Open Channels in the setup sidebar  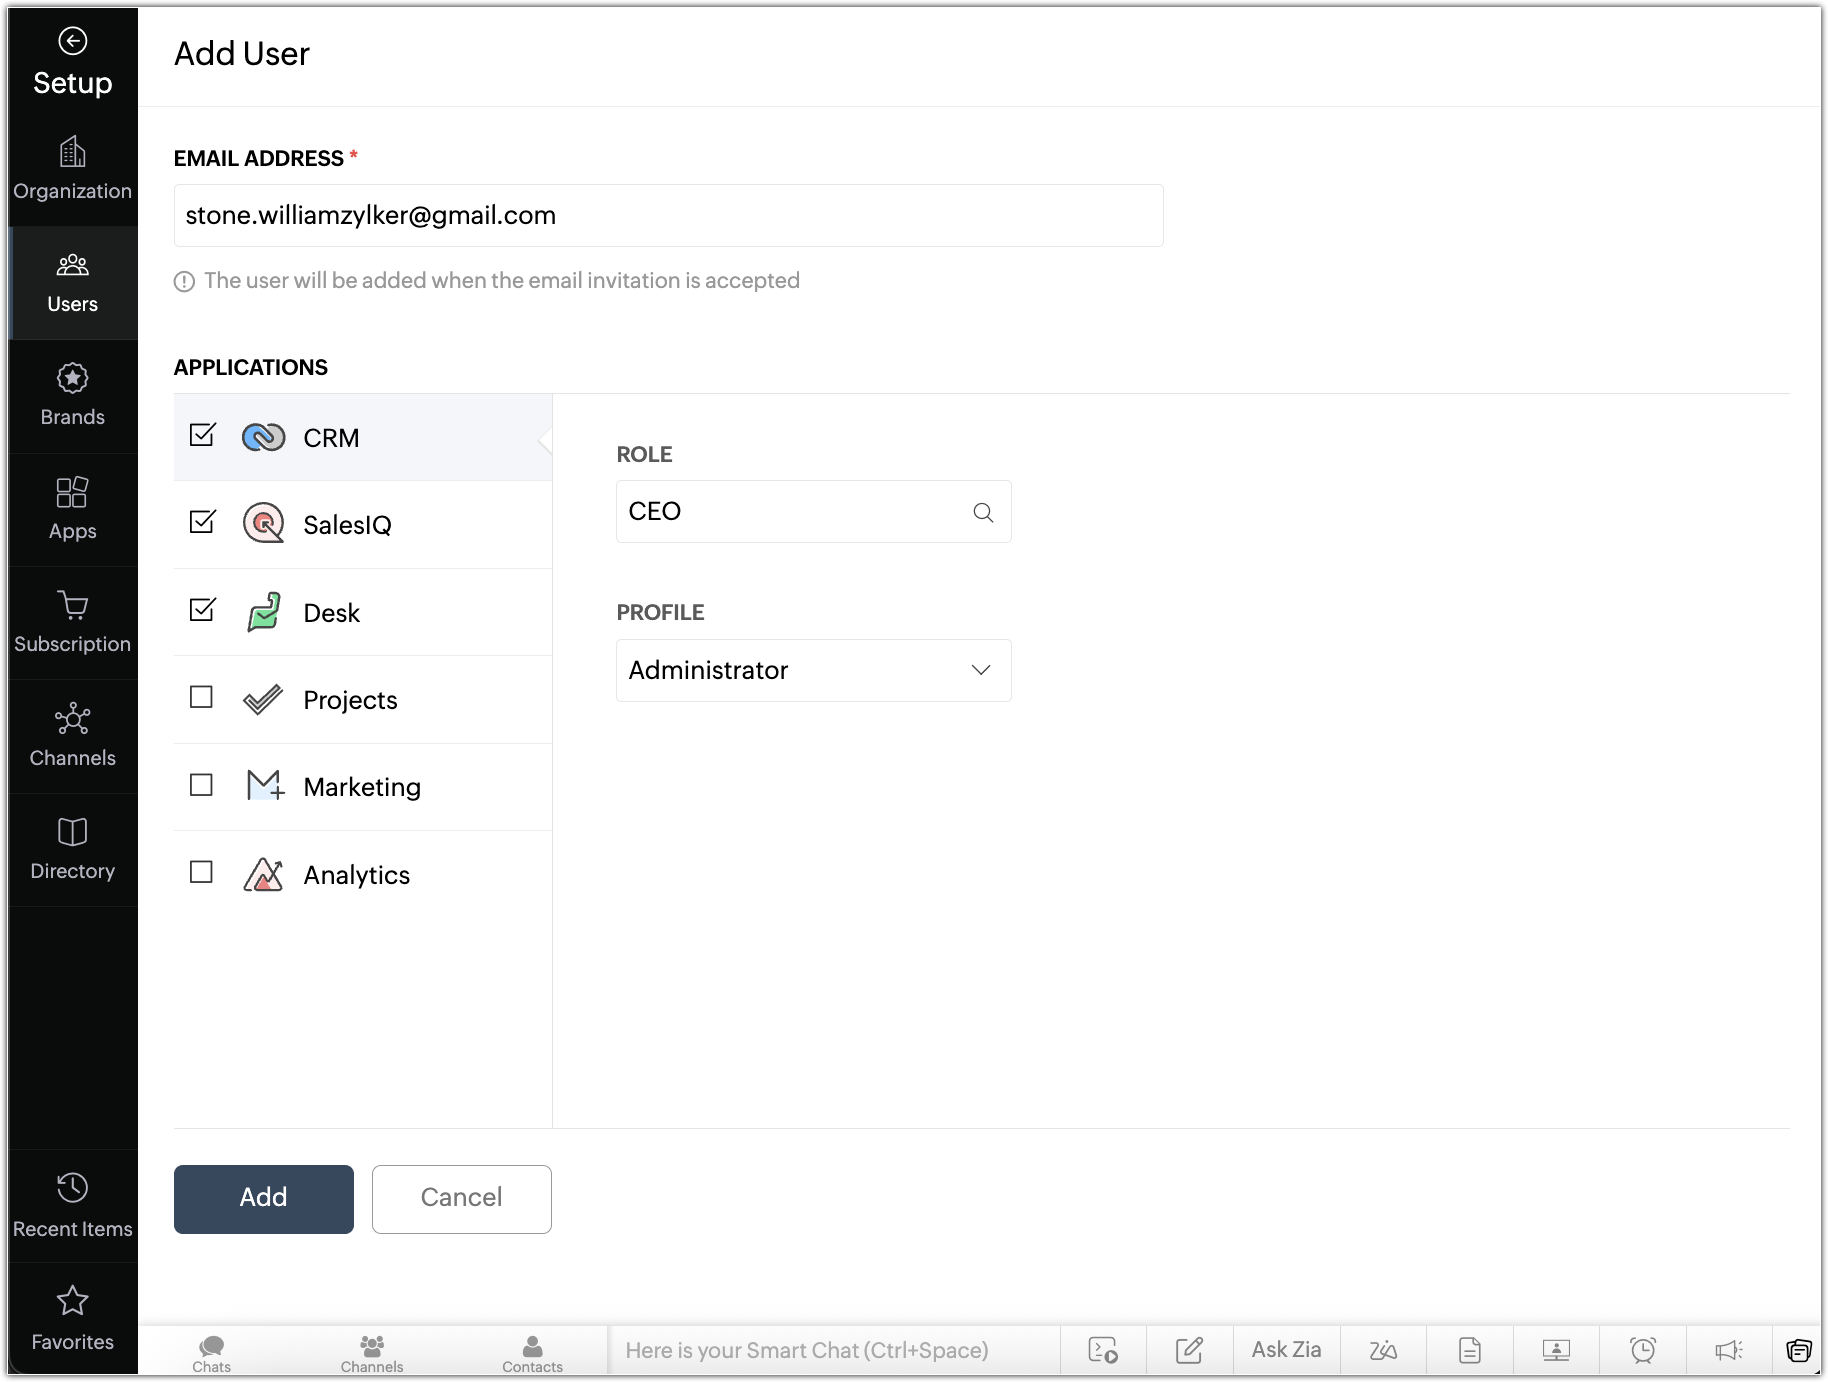[72, 736]
